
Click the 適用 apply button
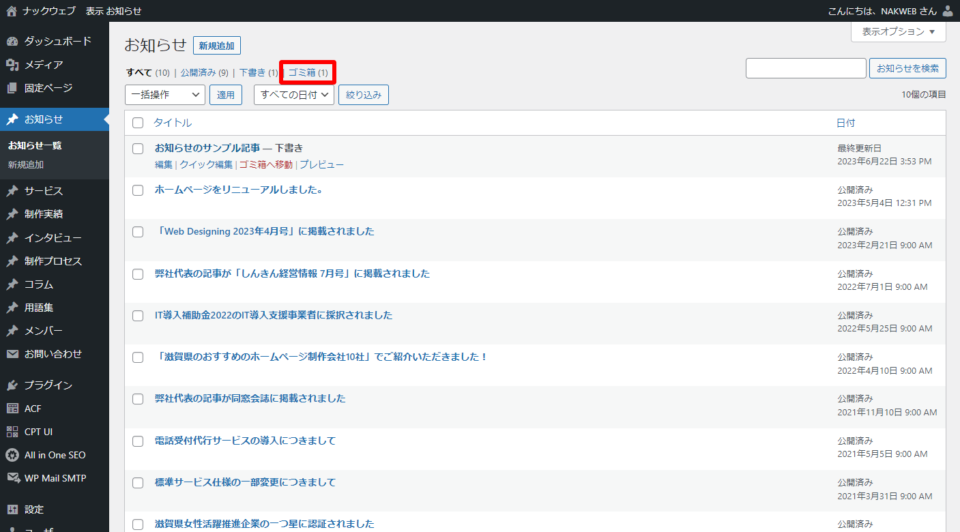[x=225, y=95]
